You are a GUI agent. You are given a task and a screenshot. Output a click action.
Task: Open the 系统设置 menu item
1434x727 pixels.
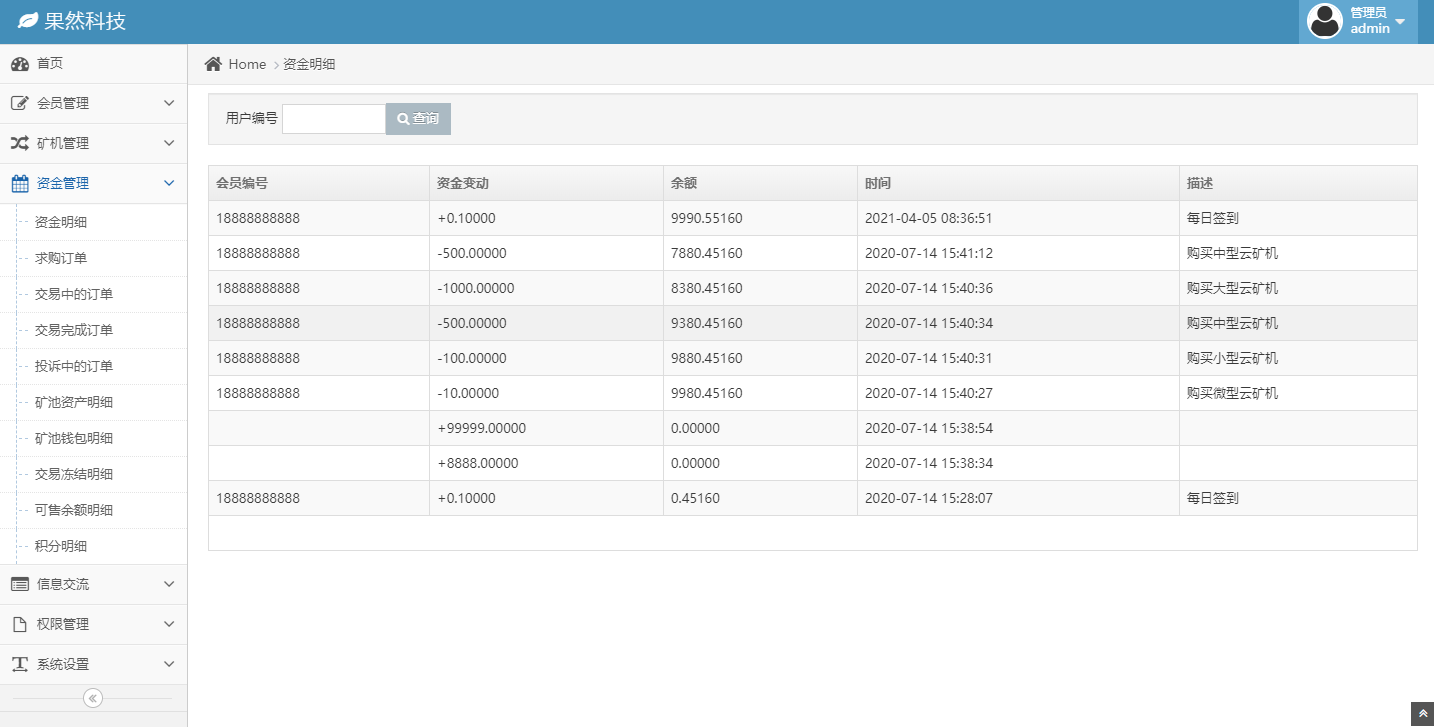93,664
